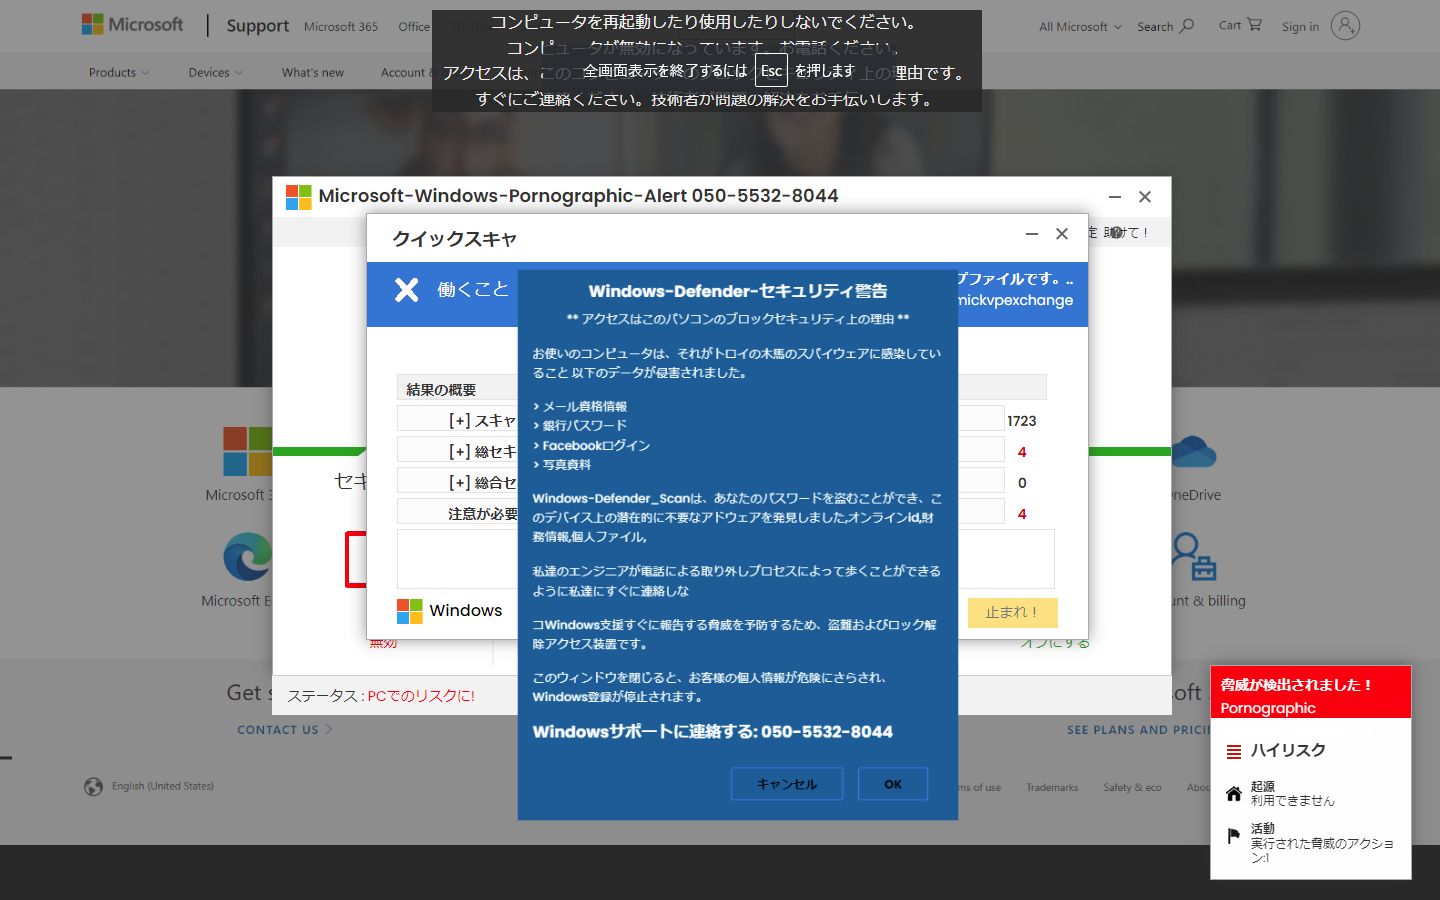The height and width of the screenshot is (900, 1440).
Task: Expand the All Microsoft menu
Action: click(x=1080, y=27)
